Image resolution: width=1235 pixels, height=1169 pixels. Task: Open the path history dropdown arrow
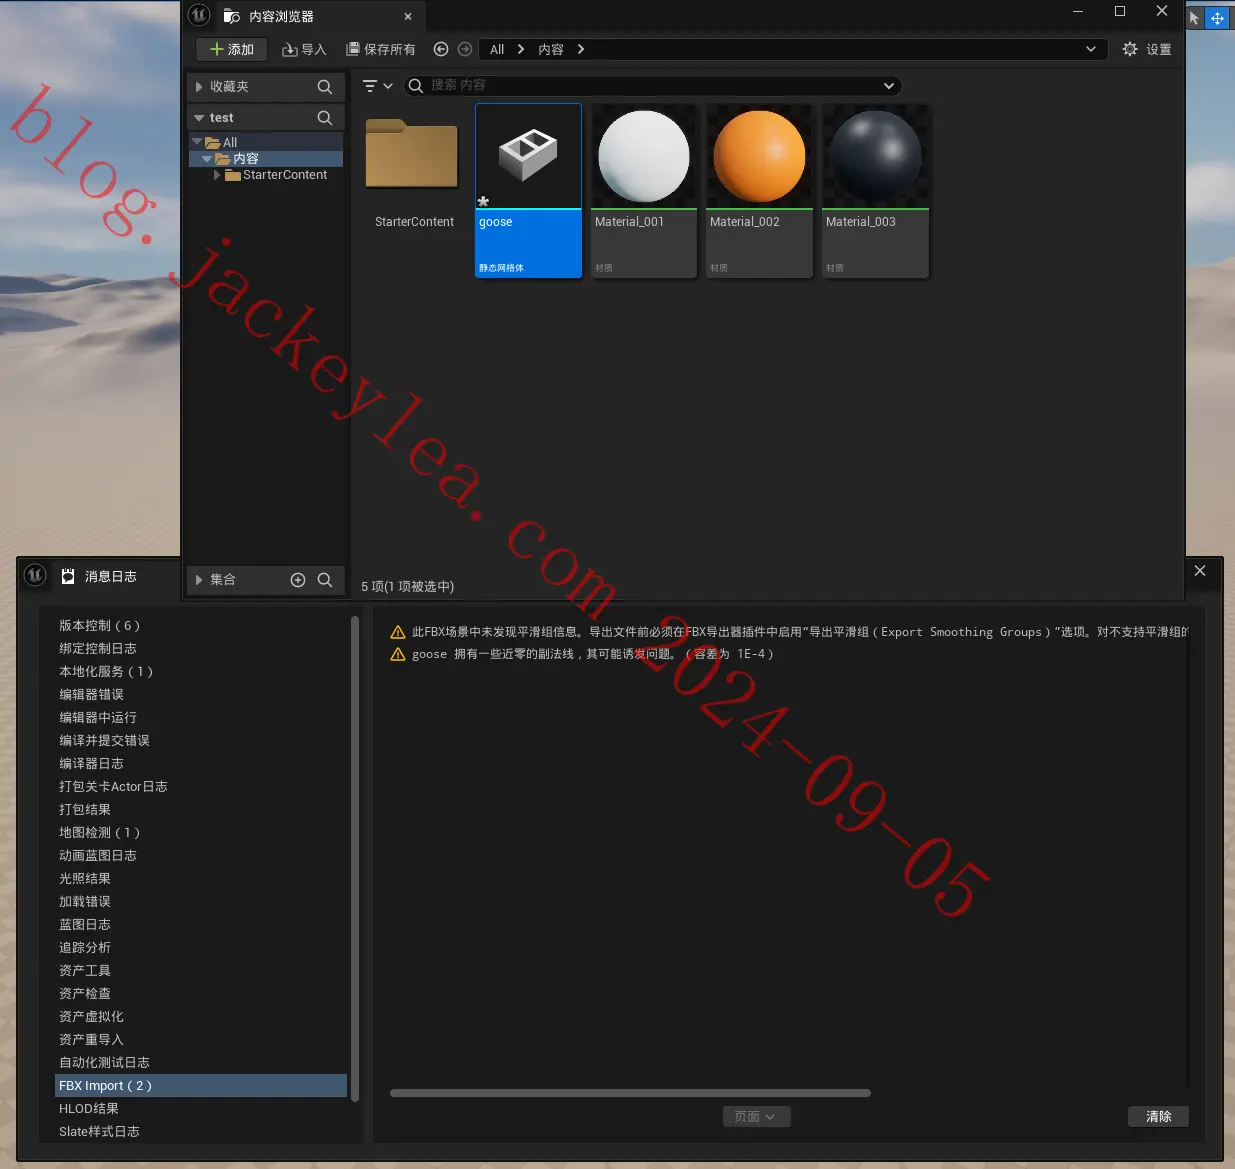[x=1090, y=49]
